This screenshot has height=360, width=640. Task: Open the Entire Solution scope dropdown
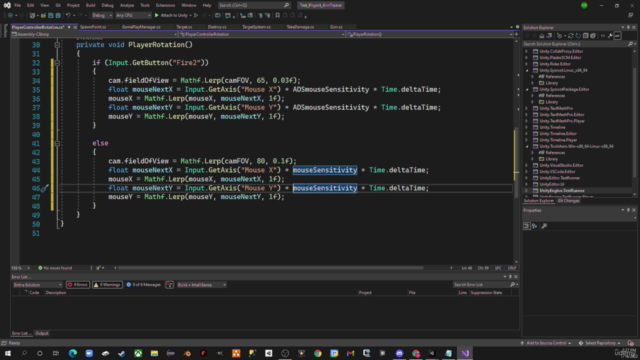click(37, 285)
